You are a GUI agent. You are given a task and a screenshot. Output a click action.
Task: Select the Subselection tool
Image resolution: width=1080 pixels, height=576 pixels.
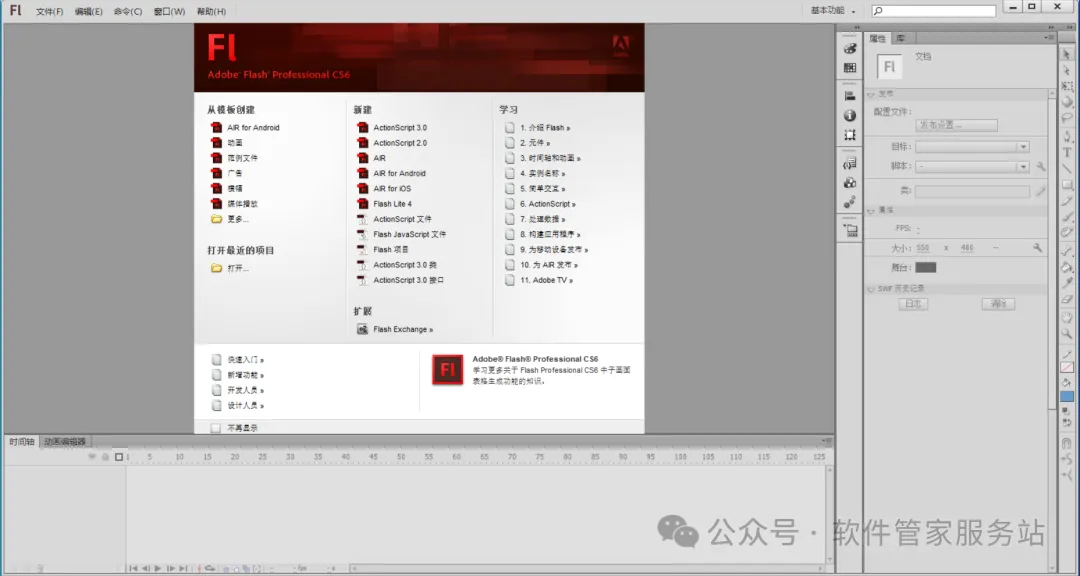(x=1067, y=70)
